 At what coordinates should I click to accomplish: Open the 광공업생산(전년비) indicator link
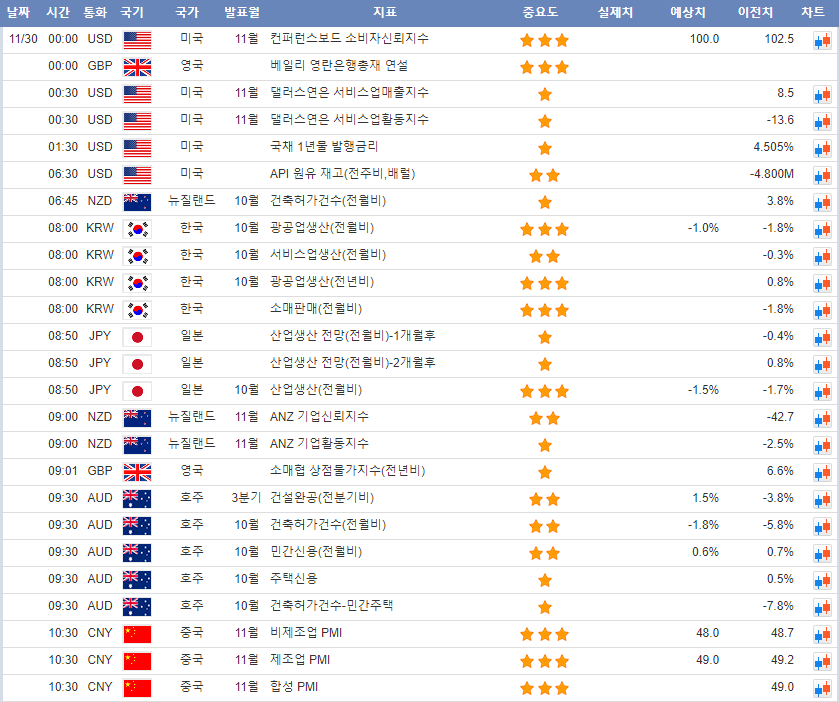point(315,282)
